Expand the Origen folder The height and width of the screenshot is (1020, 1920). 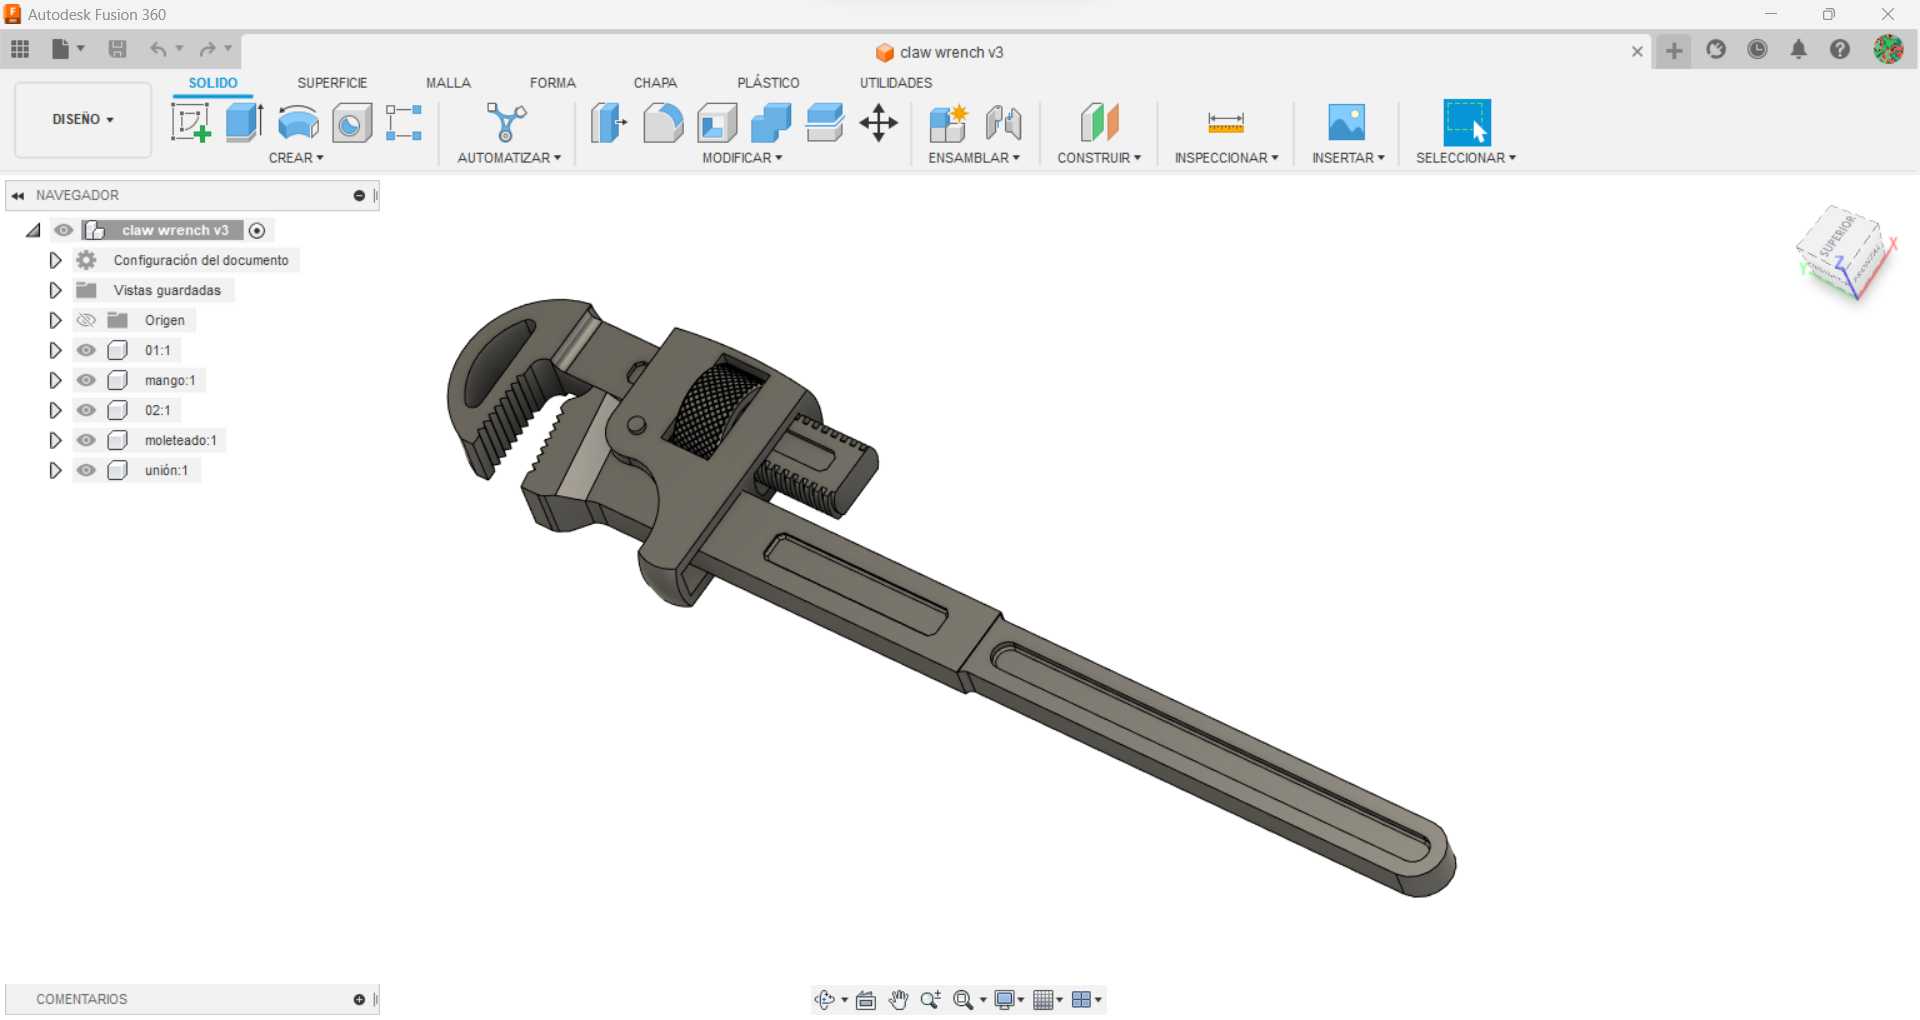55,320
